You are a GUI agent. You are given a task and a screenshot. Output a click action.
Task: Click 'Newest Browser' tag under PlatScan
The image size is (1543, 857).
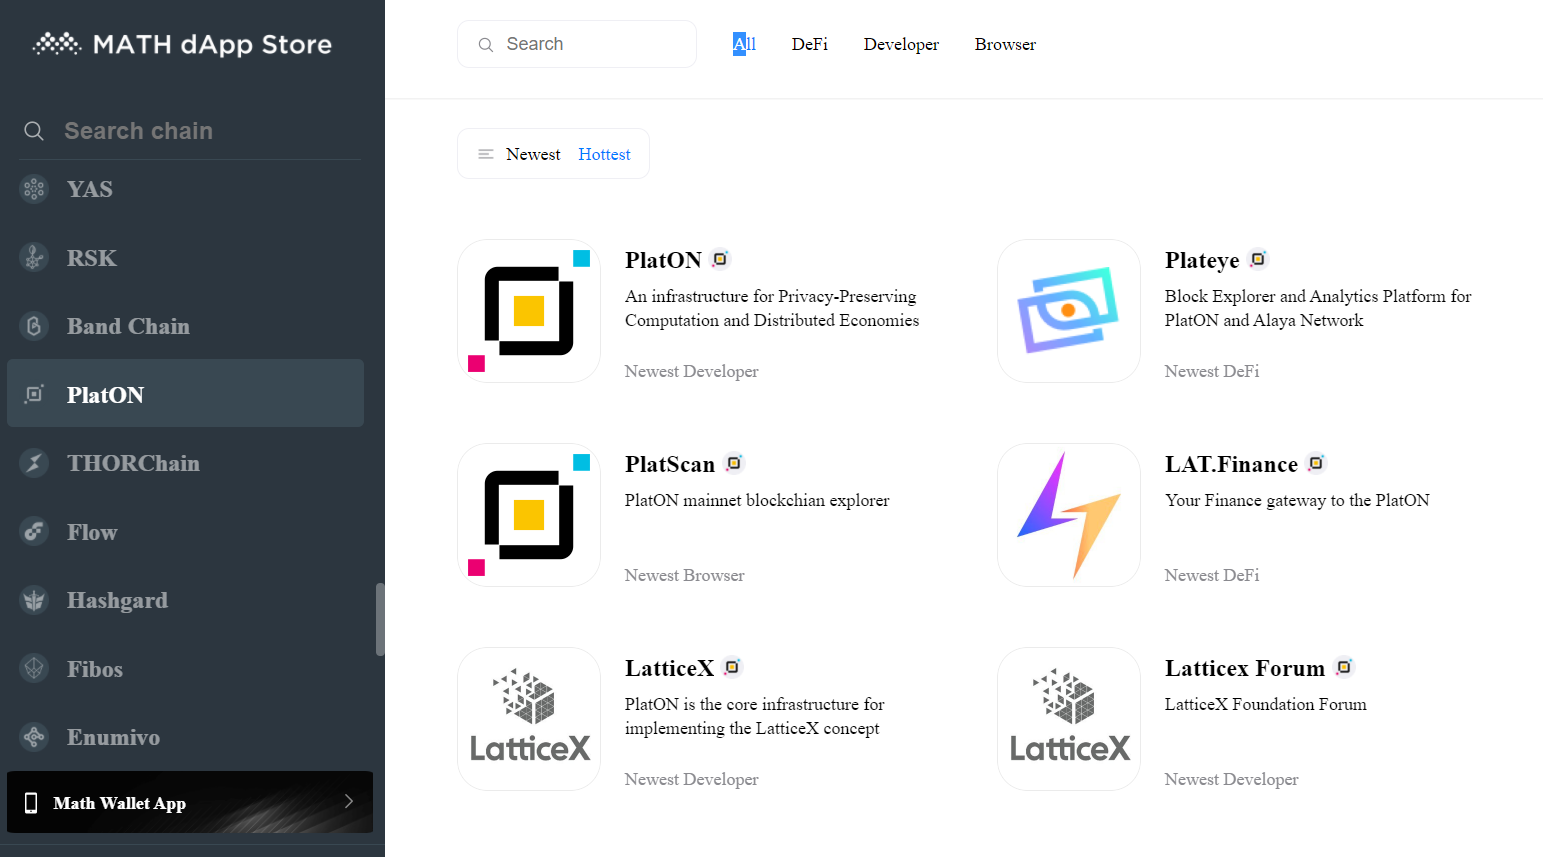pyautogui.click(x=684, y=575)
